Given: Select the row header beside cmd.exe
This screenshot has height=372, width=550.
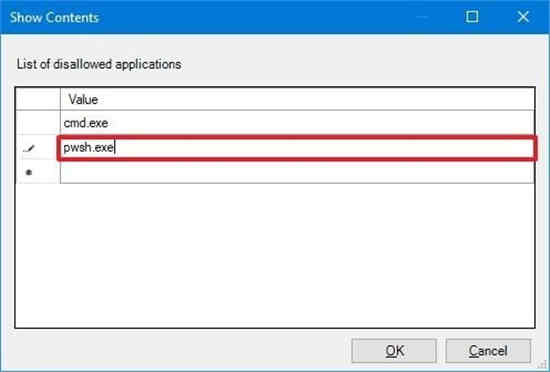Looking at the screenshot, I should pyautogui.click(x=38, y=123).
